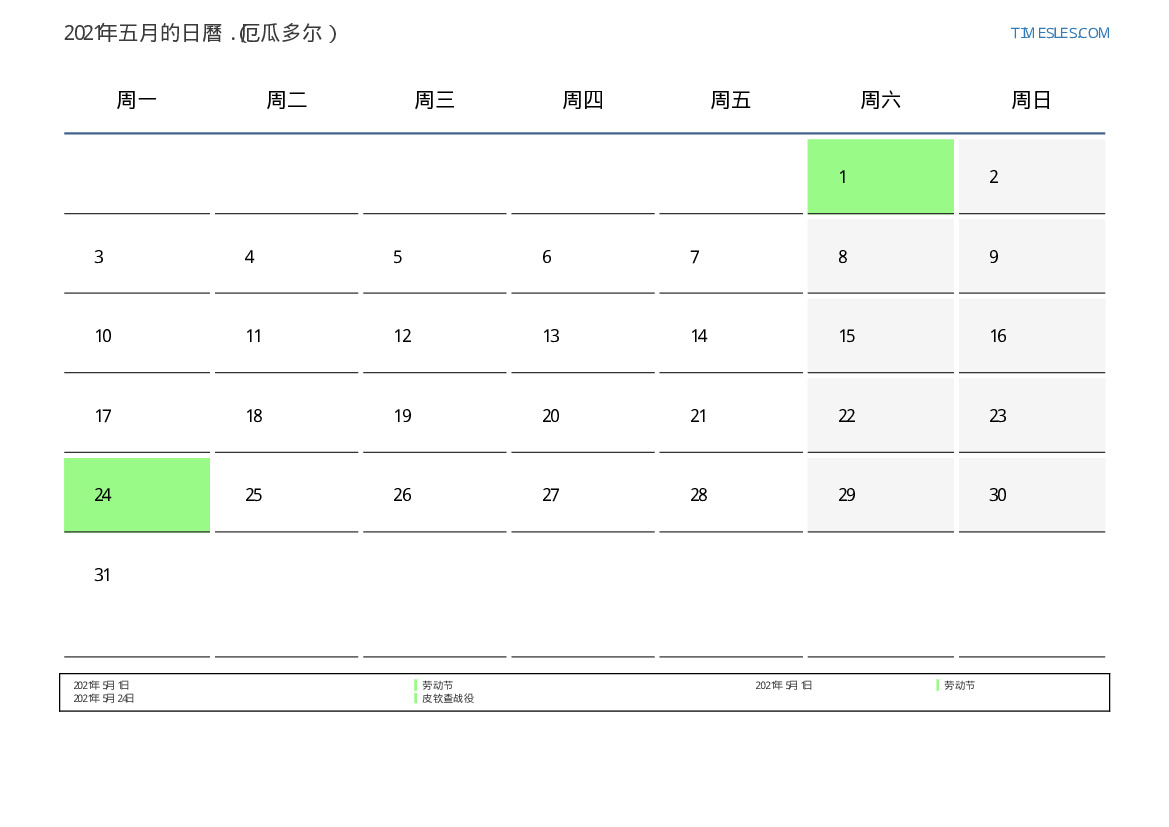The image size is (1169, 827).
Task: Select the green highlighted May 24 cell
Action: 137,495
